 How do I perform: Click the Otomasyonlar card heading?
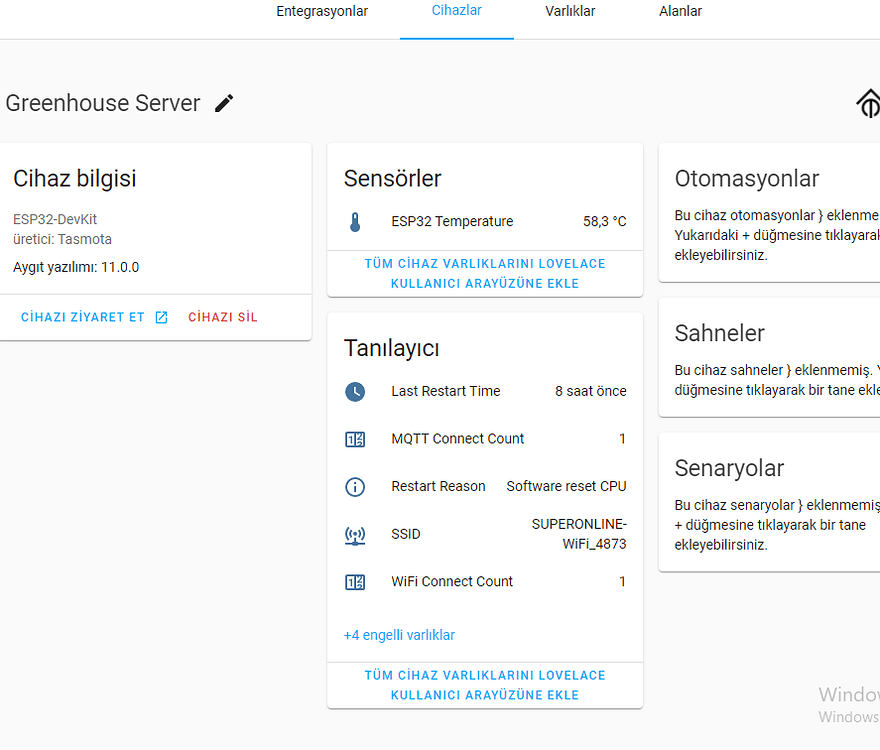[746, 179]
